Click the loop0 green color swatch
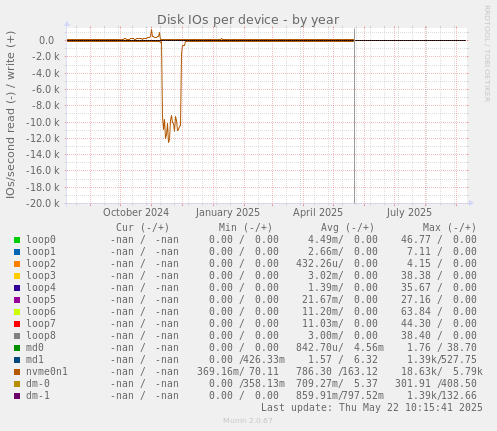This screenshot has width=497, height=431. coord(17,240)
